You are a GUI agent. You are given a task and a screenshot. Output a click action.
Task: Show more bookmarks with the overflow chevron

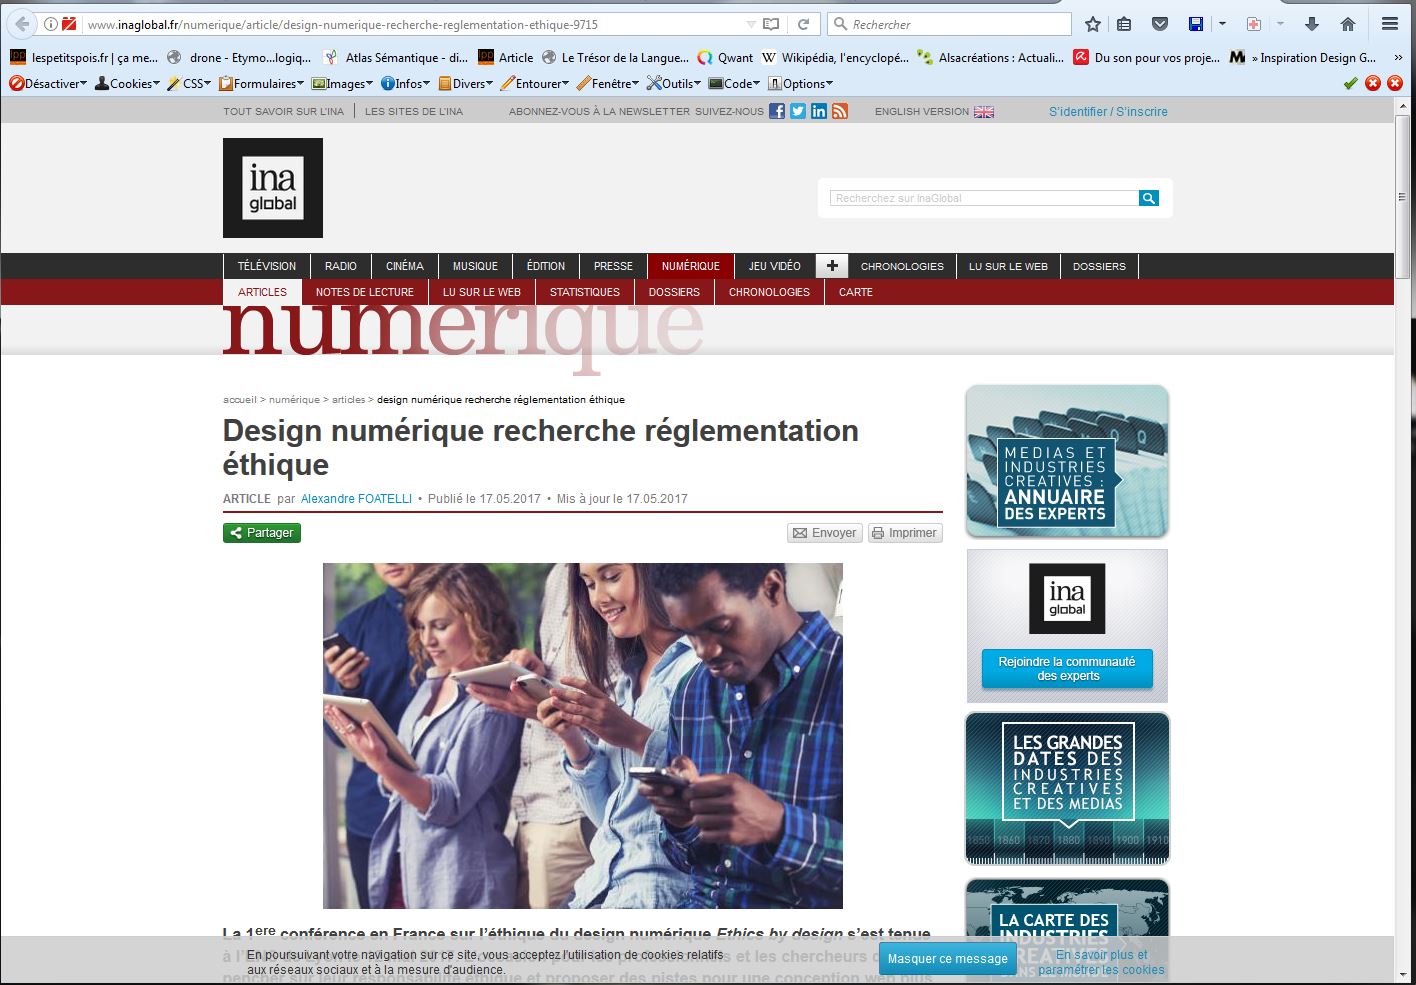(1398, 58)
